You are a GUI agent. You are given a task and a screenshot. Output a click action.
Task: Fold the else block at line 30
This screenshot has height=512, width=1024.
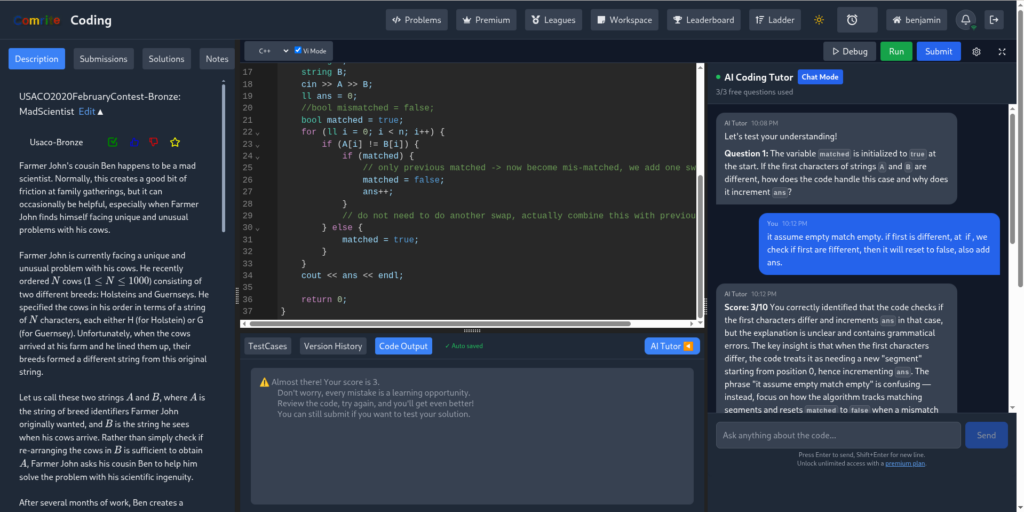click(x=257, y=227)
